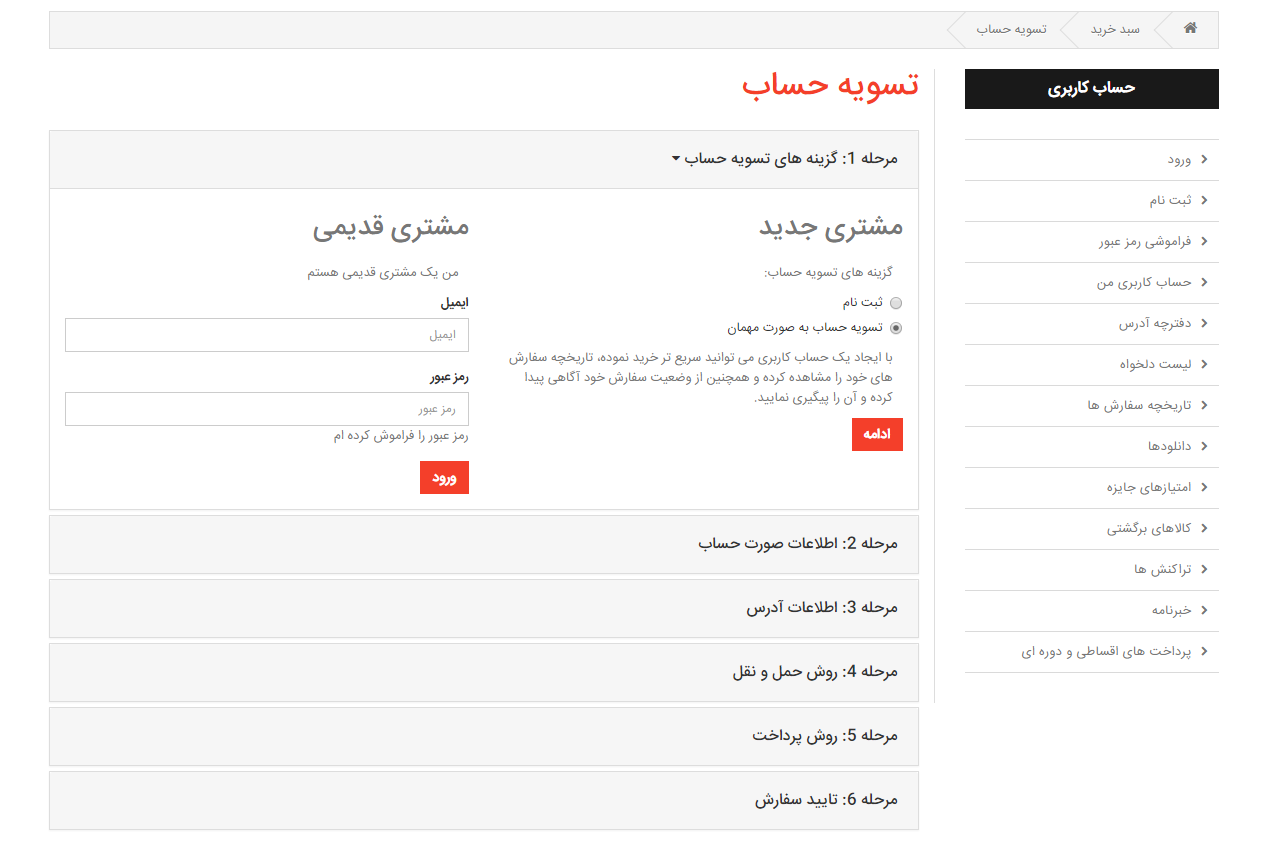Click the ایمیل input field
The width and height of the screenshot is (1279, 866).
point(267,335)
